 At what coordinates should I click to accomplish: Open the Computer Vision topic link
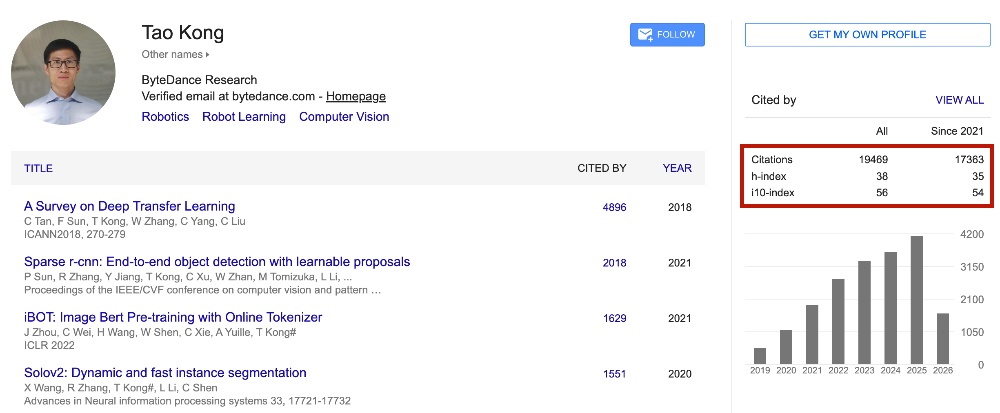[344, 117]
